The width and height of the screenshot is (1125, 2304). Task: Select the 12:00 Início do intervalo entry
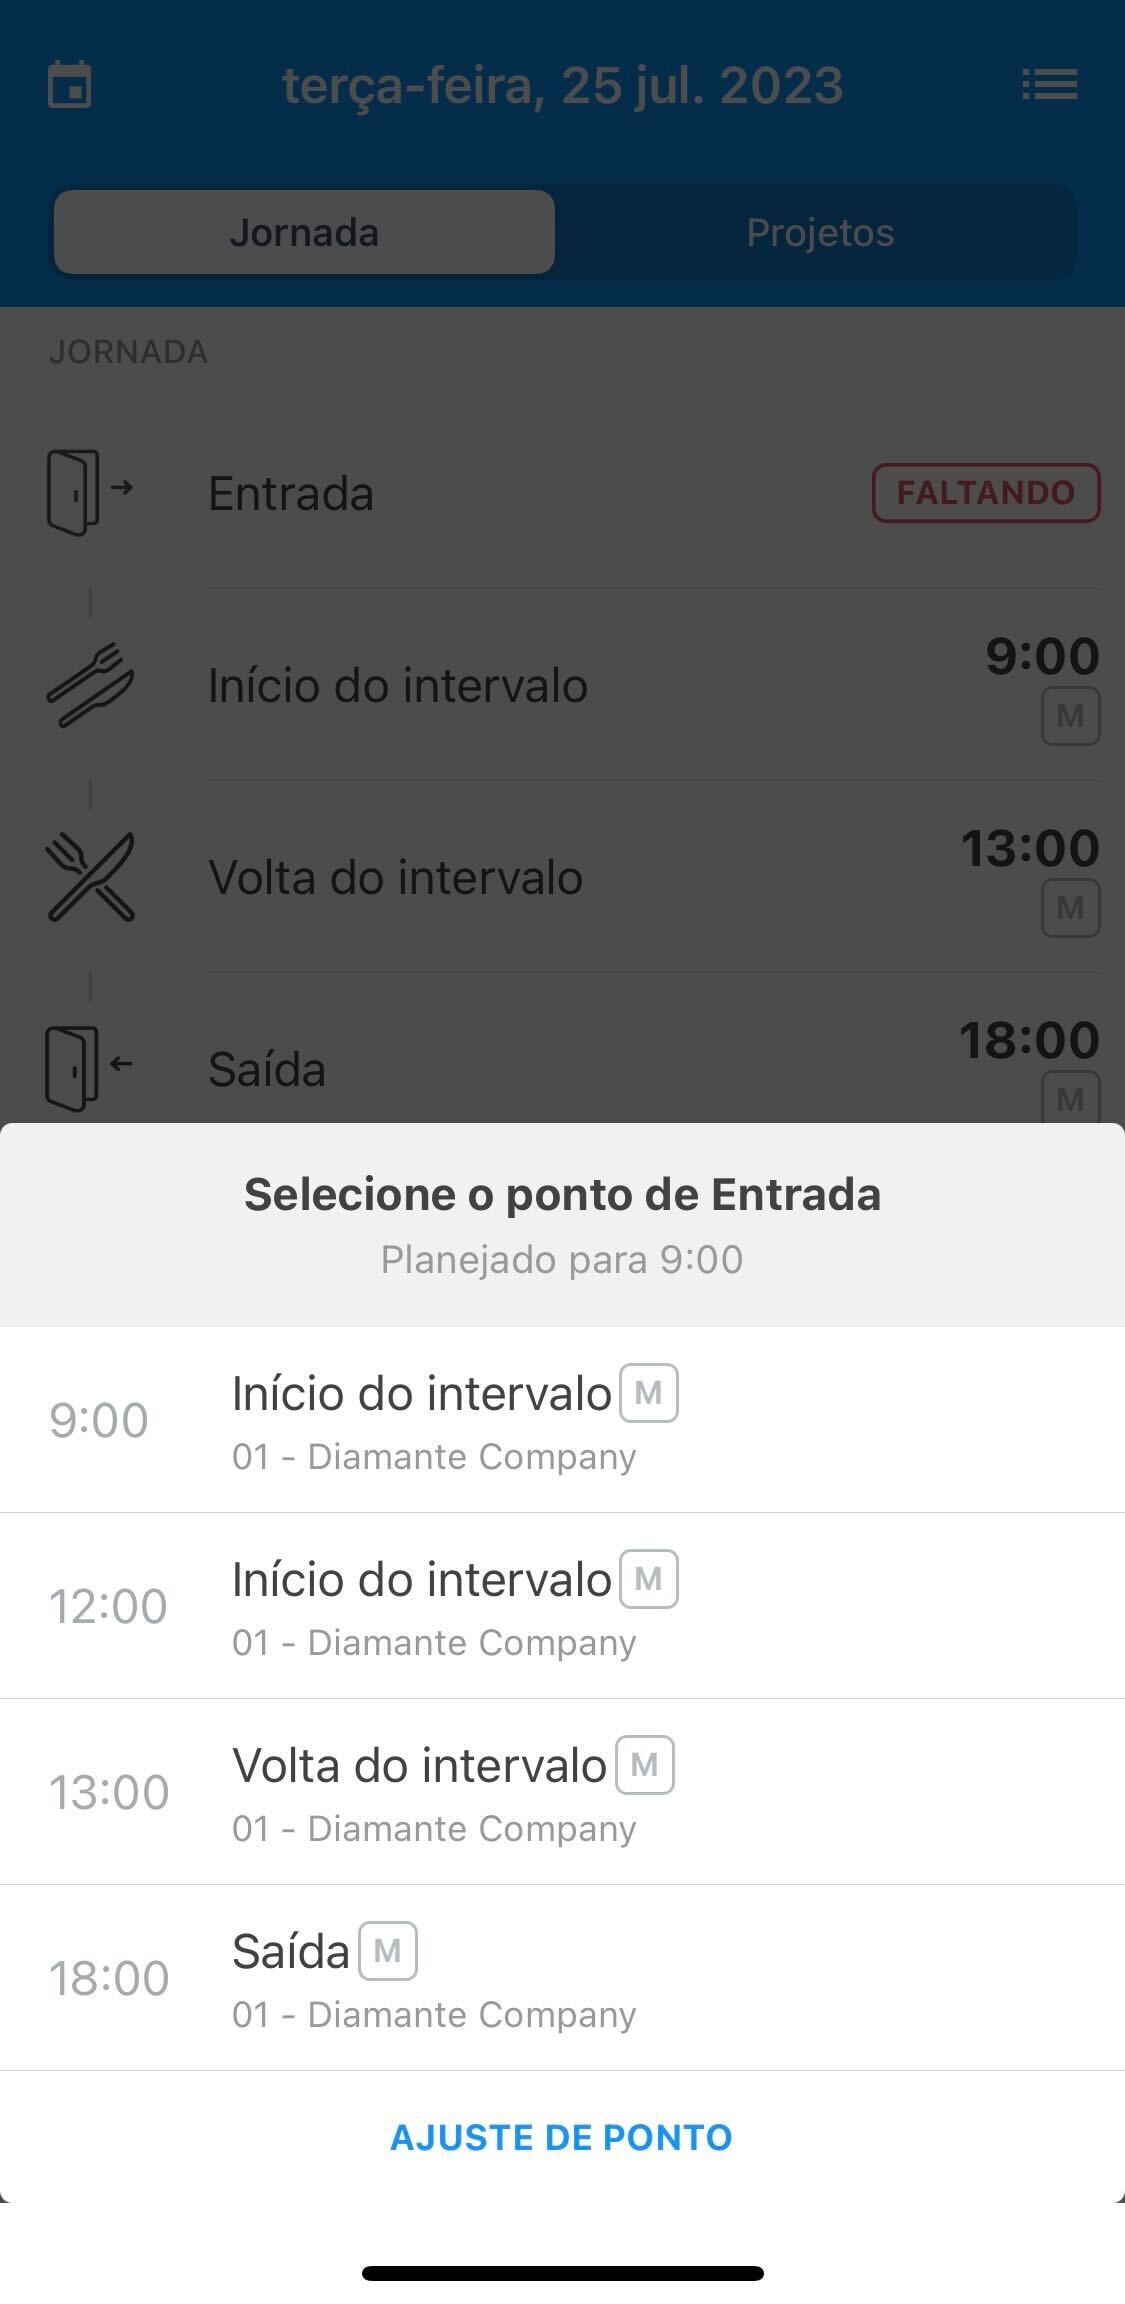pyautogui.click(x=562, y=1606)
